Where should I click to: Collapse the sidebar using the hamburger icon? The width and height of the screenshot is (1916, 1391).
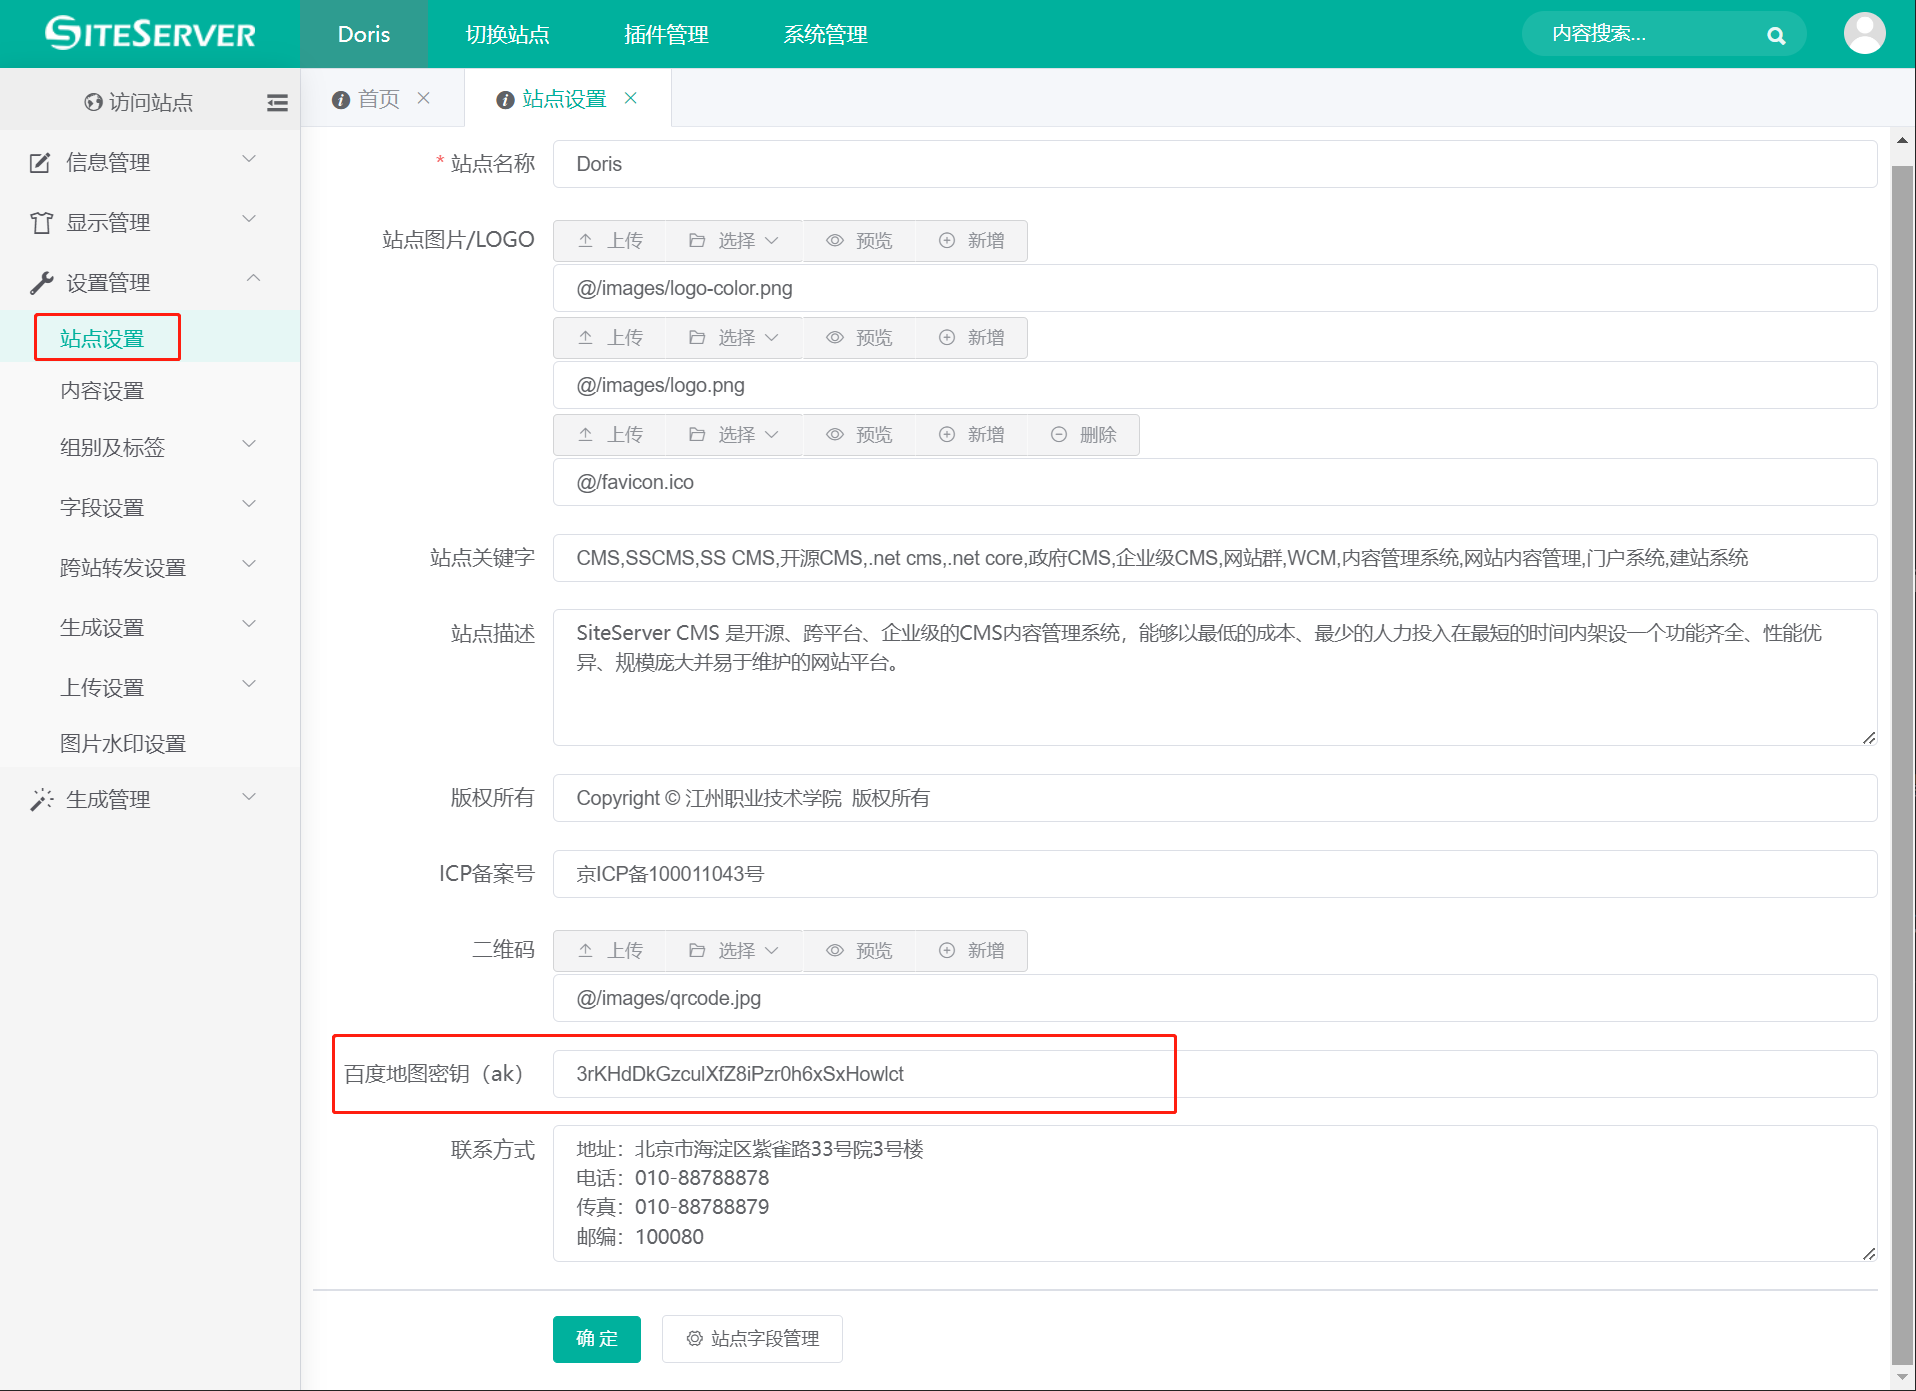tap(277, 102)
